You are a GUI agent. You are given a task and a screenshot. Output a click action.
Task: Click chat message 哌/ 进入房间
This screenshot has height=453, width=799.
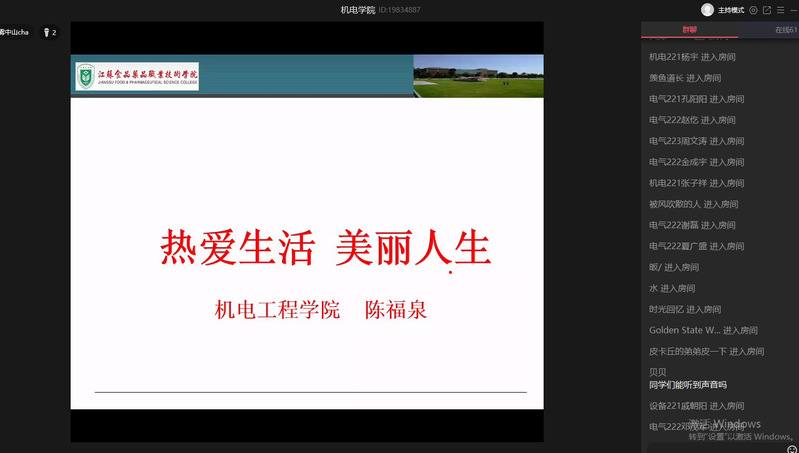coord(674,267)
